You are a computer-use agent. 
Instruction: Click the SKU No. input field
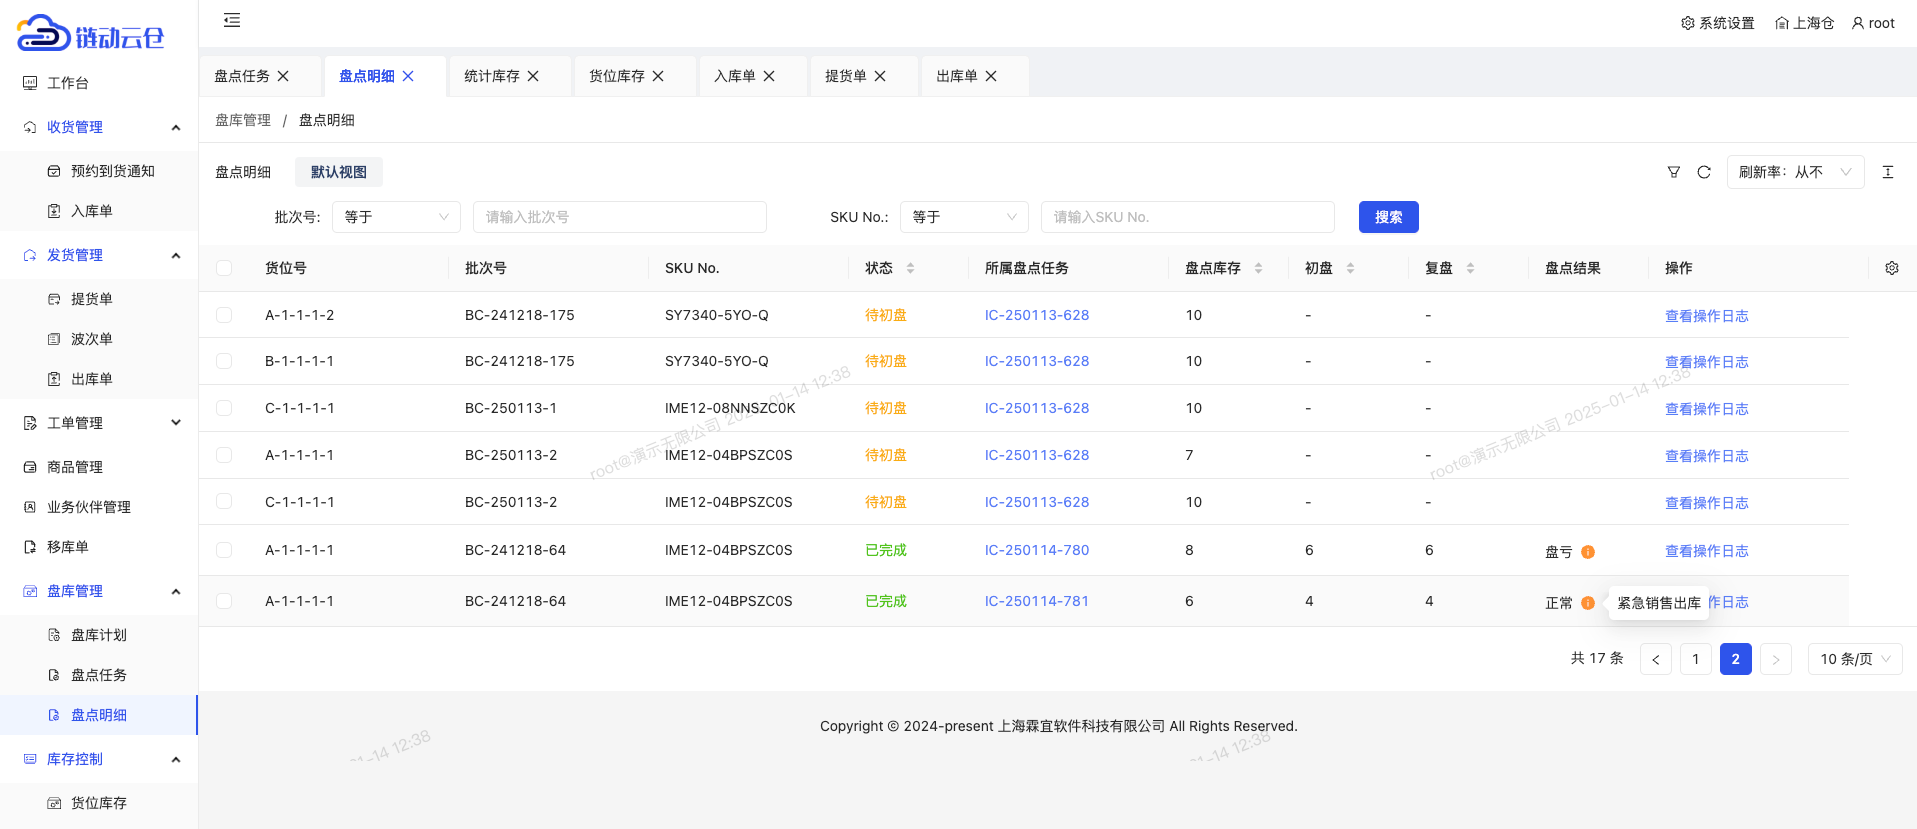(x=1187, y=217)
